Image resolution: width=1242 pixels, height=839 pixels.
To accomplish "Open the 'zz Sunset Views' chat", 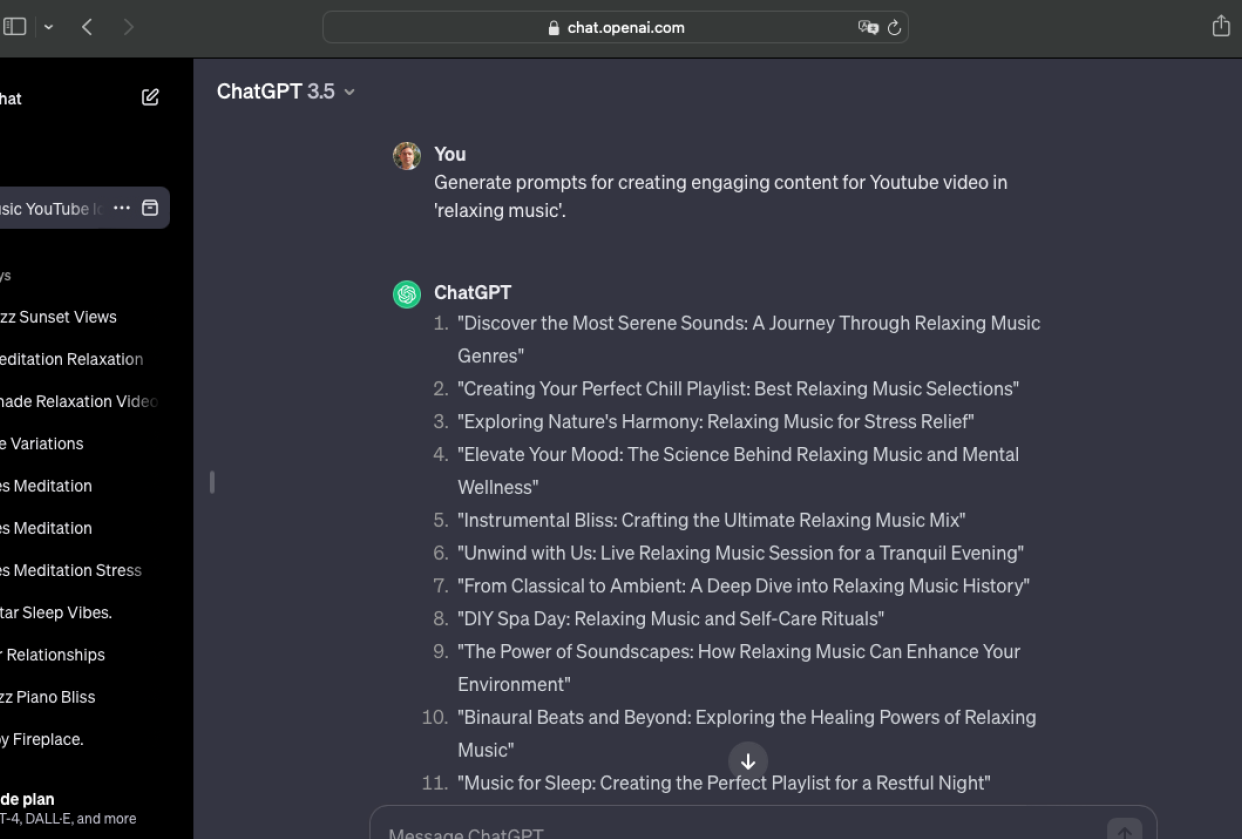I will tap(58, 317).
